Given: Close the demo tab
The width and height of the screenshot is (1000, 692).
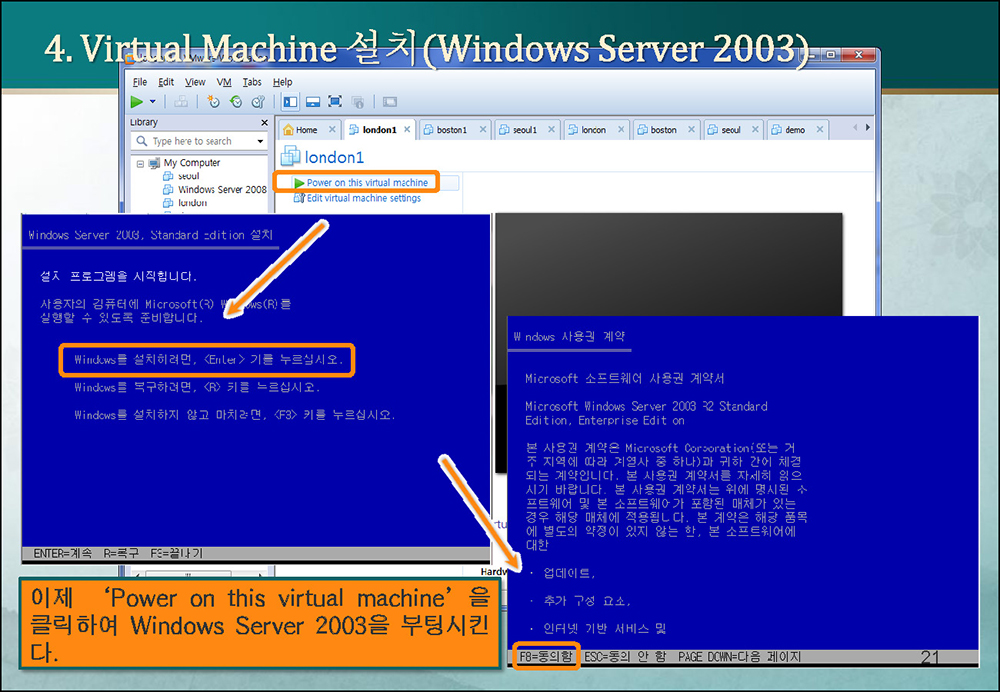Looking at the screenshot, I should [820, 129].
